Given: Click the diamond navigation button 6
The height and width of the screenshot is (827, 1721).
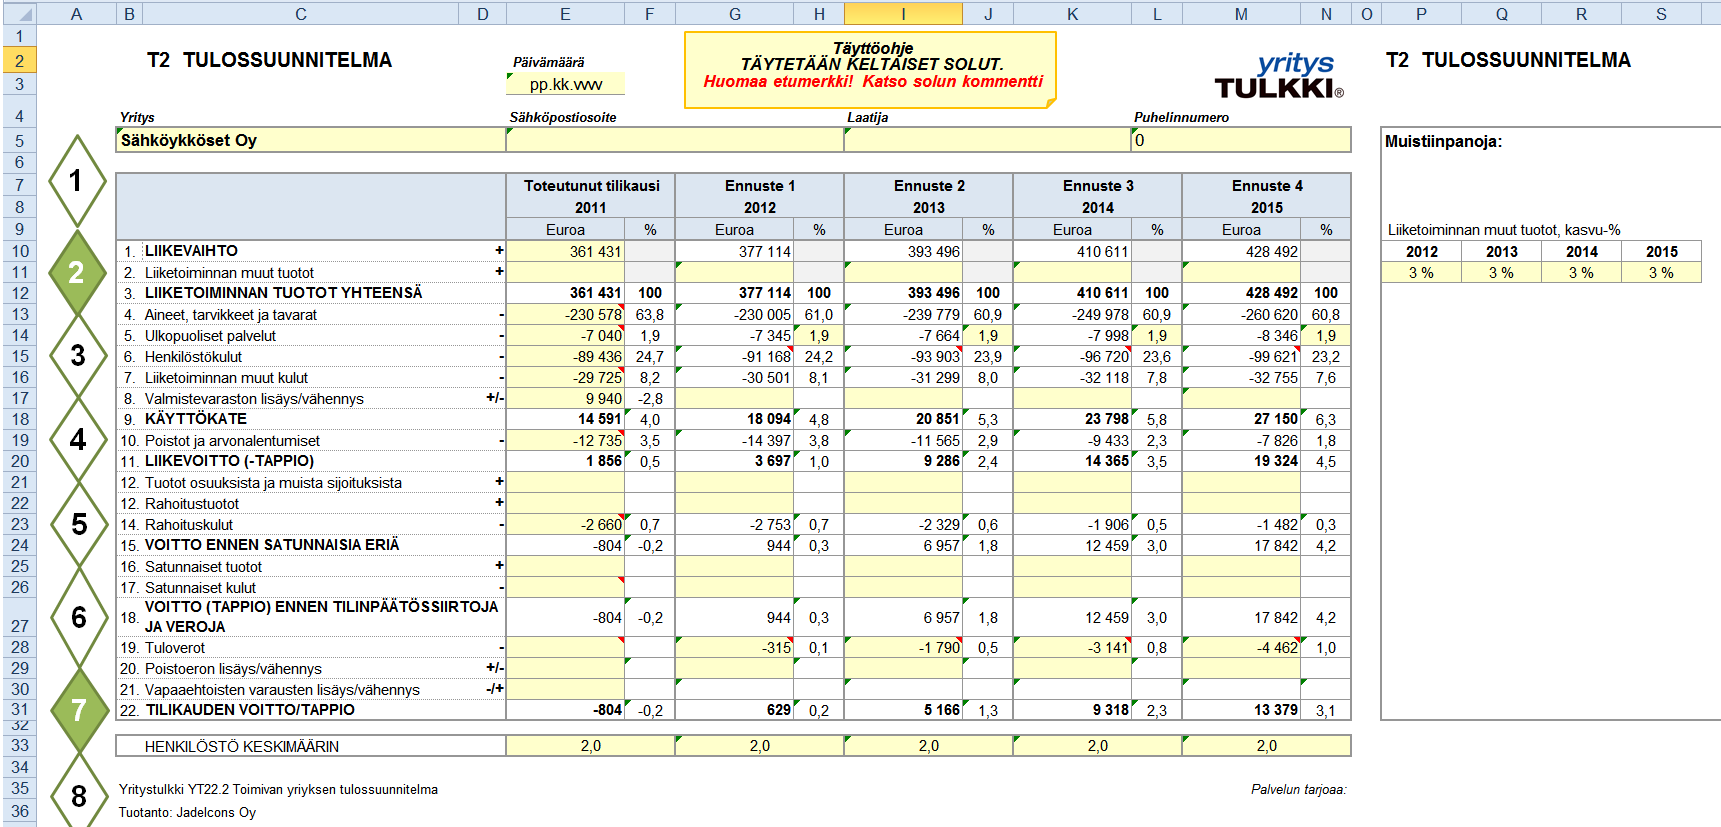Looking at the screenshot, I should click(x=78, y=618).
